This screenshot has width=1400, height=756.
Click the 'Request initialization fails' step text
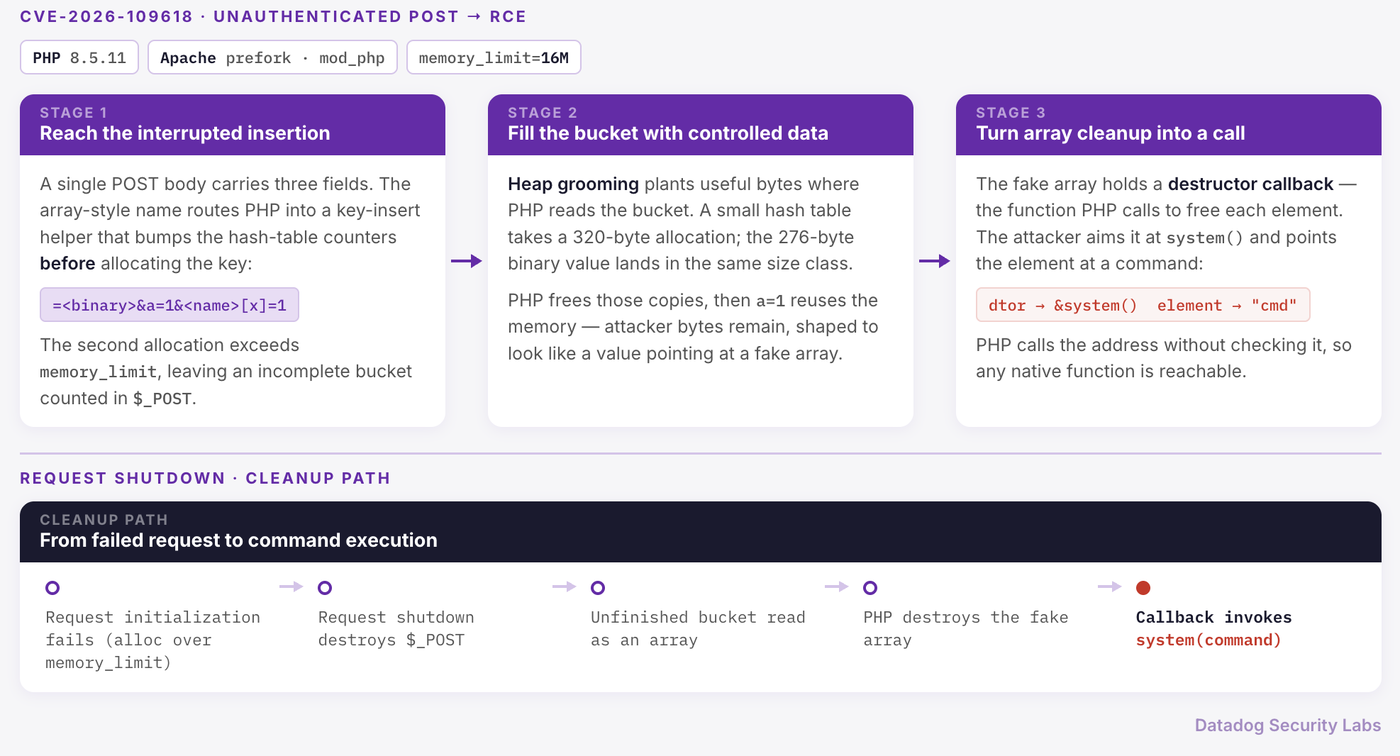pyautogui.click(x=153, y=640)
